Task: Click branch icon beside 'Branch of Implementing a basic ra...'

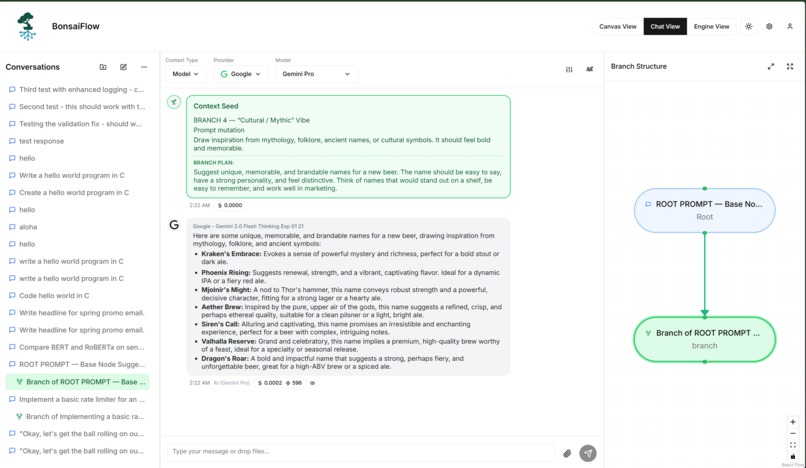Action: (x=19, y=416)
